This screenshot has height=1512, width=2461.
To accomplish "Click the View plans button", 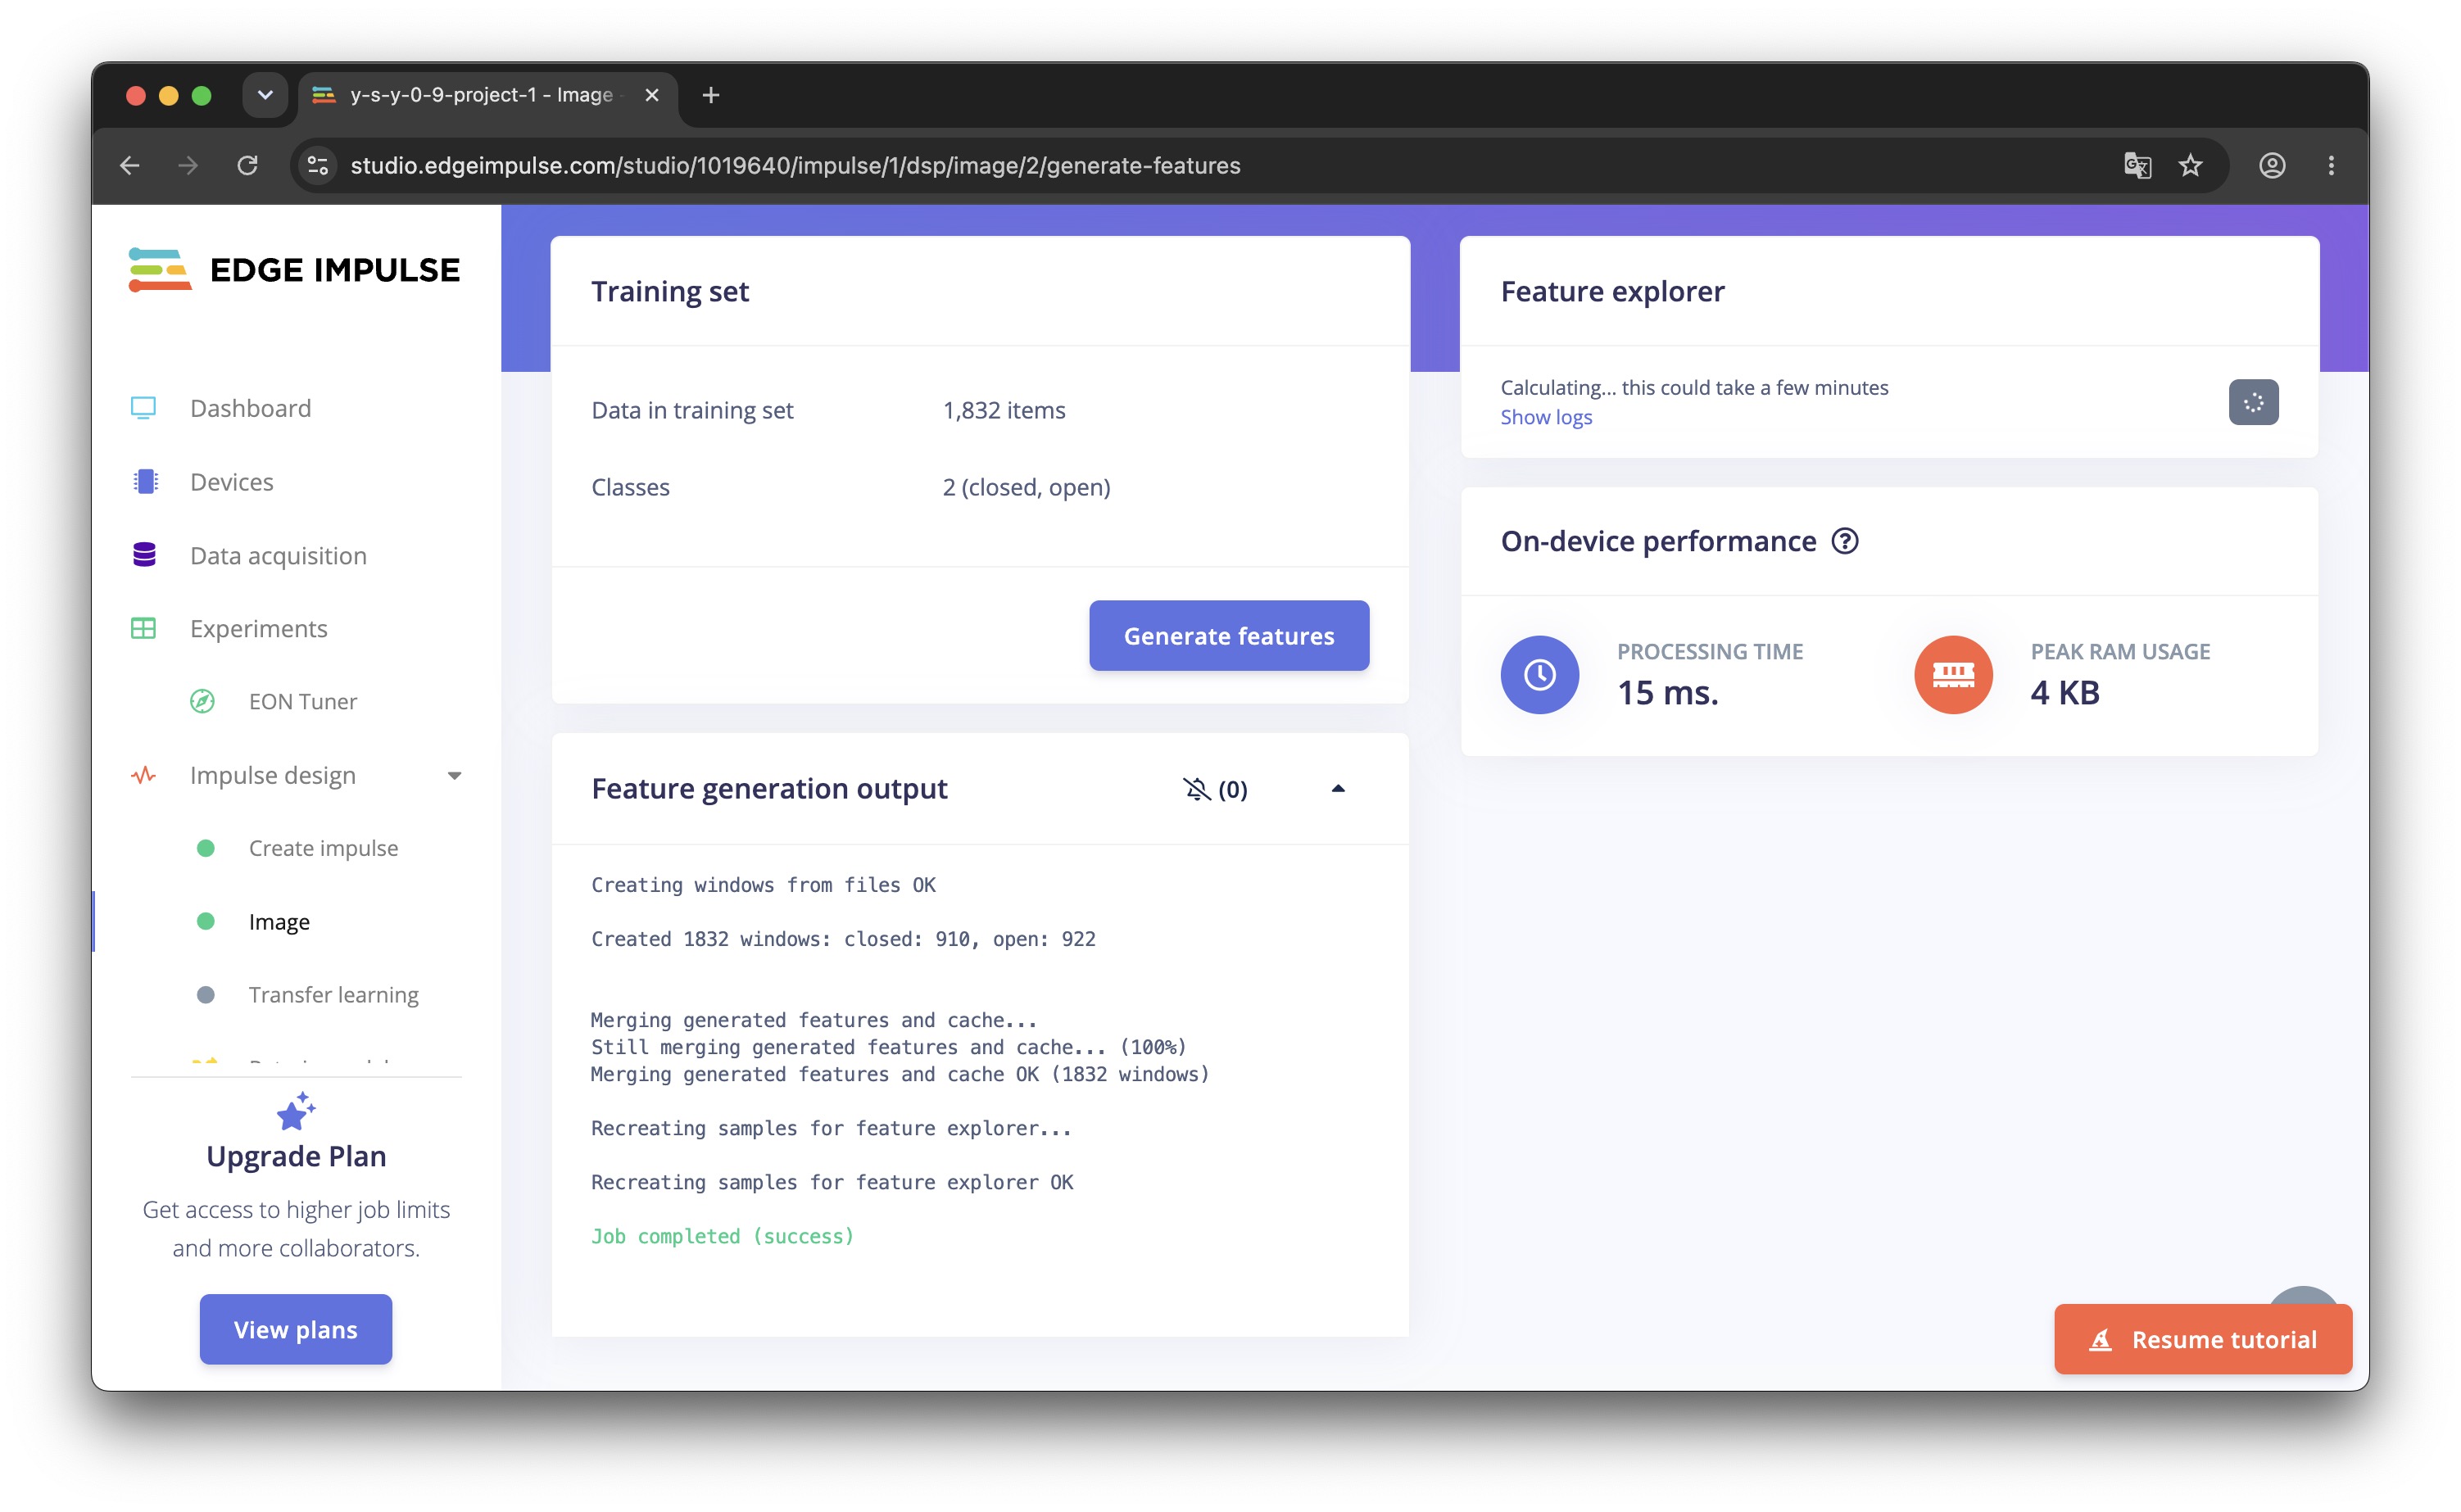I will point(296,1329).
